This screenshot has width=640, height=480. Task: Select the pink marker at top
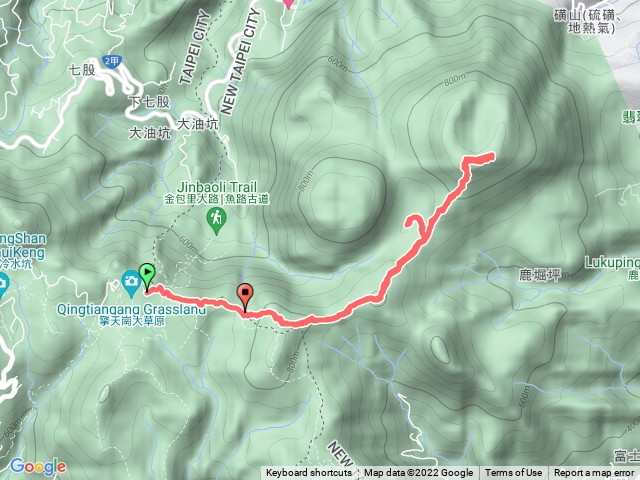pos(289,3)
